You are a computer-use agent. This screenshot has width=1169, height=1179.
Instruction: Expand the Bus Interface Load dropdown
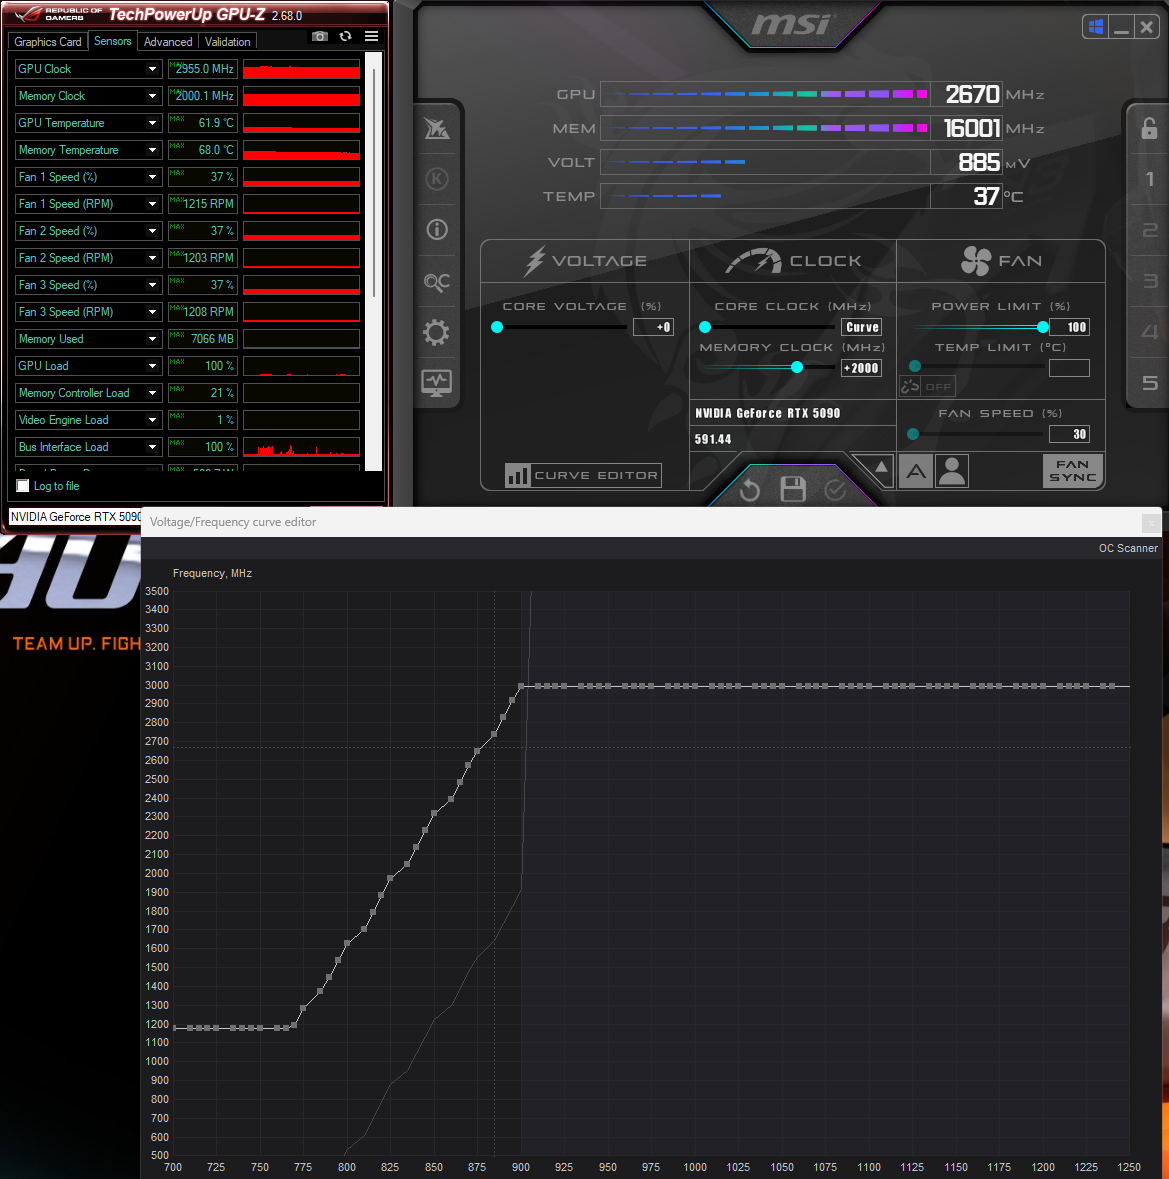(x=153, y=447)
